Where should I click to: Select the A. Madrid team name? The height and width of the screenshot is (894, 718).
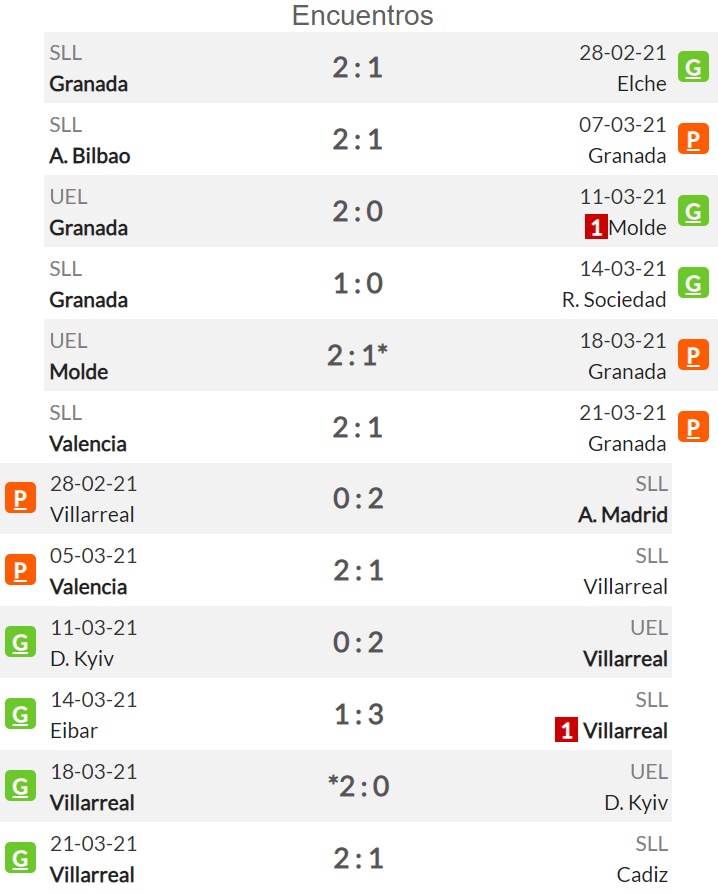click(623, 515)
